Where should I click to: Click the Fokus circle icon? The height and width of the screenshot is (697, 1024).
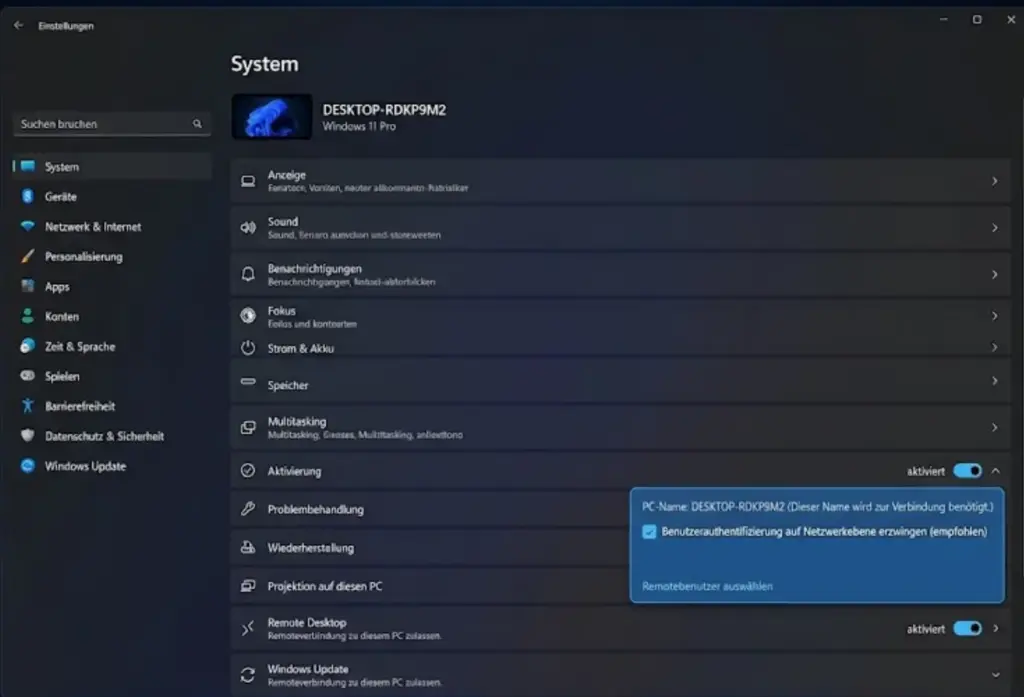248,316
